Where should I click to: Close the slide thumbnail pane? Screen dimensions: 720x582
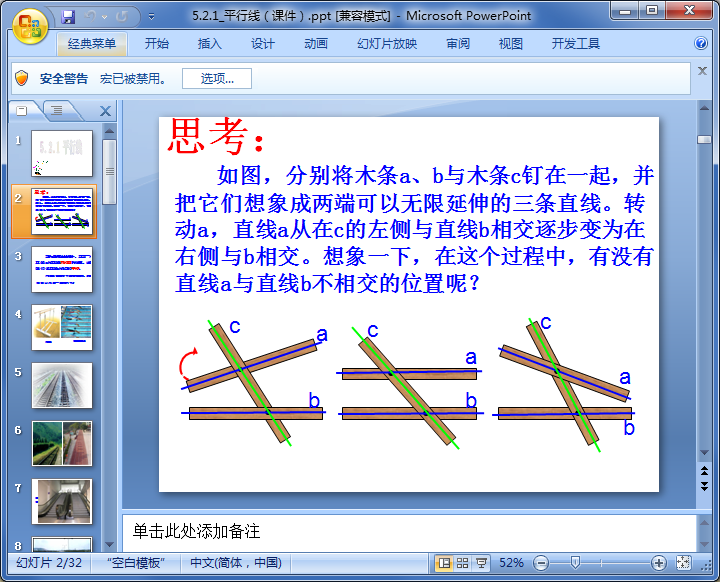coord(105,111)
